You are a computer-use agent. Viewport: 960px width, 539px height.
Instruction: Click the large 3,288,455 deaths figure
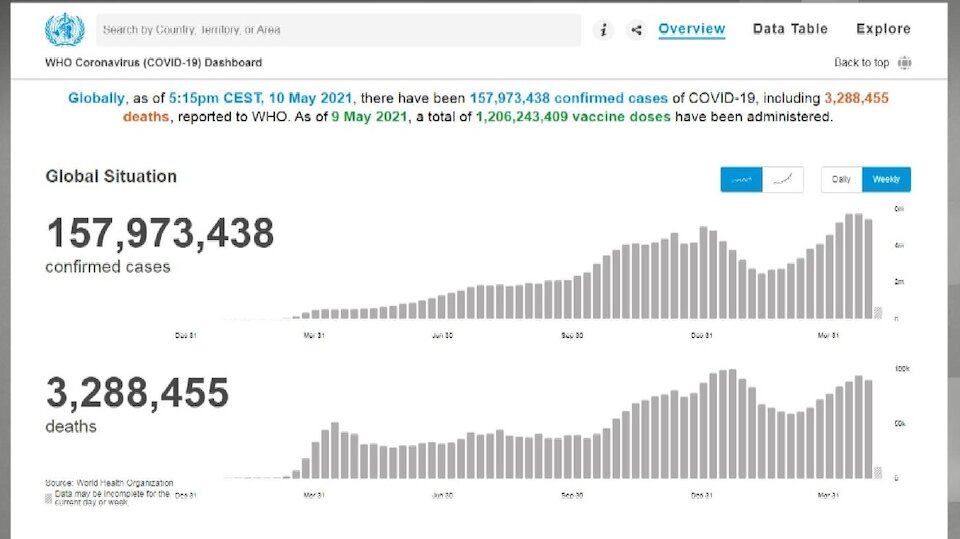pyautogui.click(x=138, y=393)
